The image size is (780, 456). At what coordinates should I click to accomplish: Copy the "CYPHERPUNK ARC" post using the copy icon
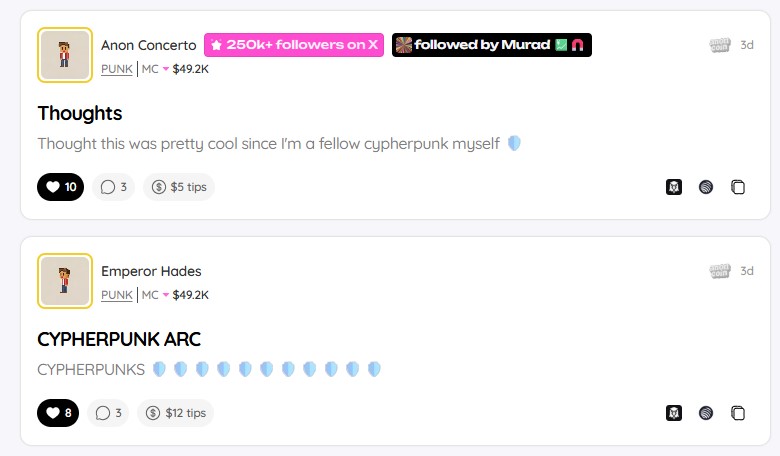tap(738, 412)
